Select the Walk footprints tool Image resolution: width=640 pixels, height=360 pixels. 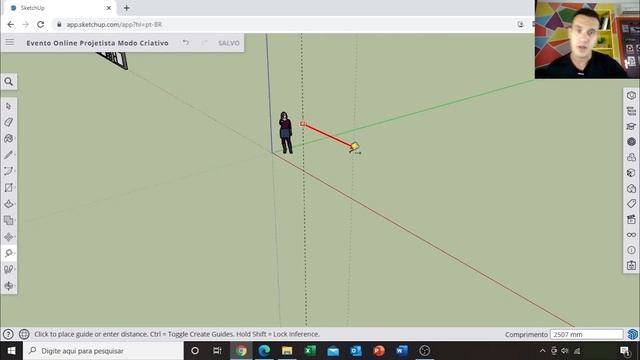(9, 269)
